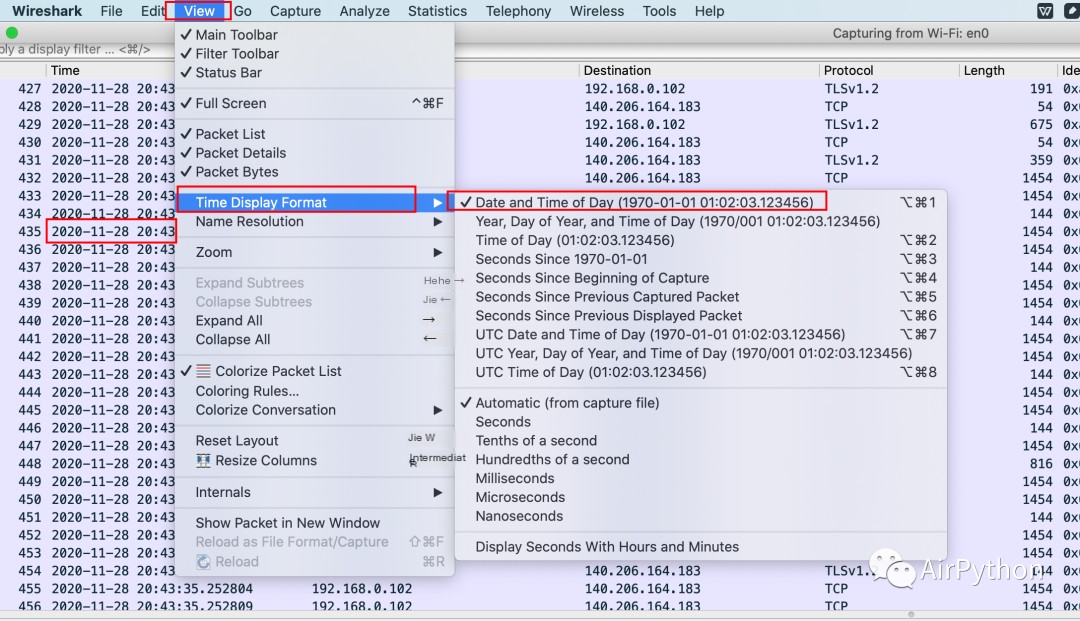
Task: Toggle Filter Toolbar visibility
Action: 315,54
